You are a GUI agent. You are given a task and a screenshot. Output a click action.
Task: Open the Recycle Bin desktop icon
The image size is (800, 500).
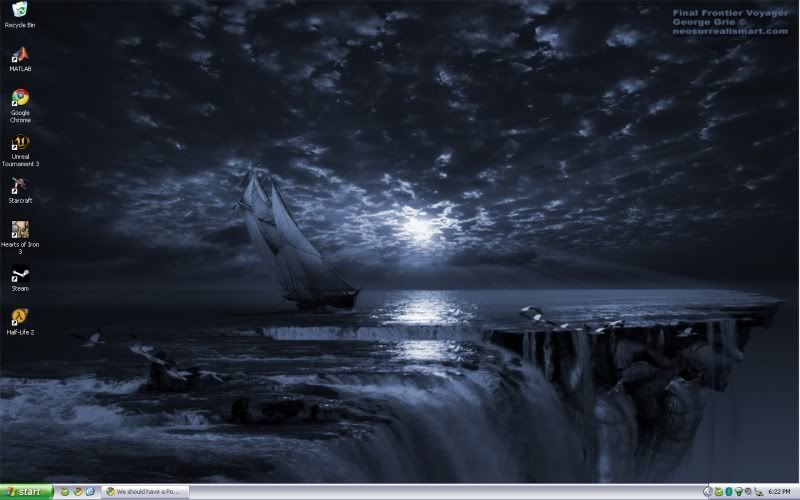pyautogui.click(x=20, y=15)
